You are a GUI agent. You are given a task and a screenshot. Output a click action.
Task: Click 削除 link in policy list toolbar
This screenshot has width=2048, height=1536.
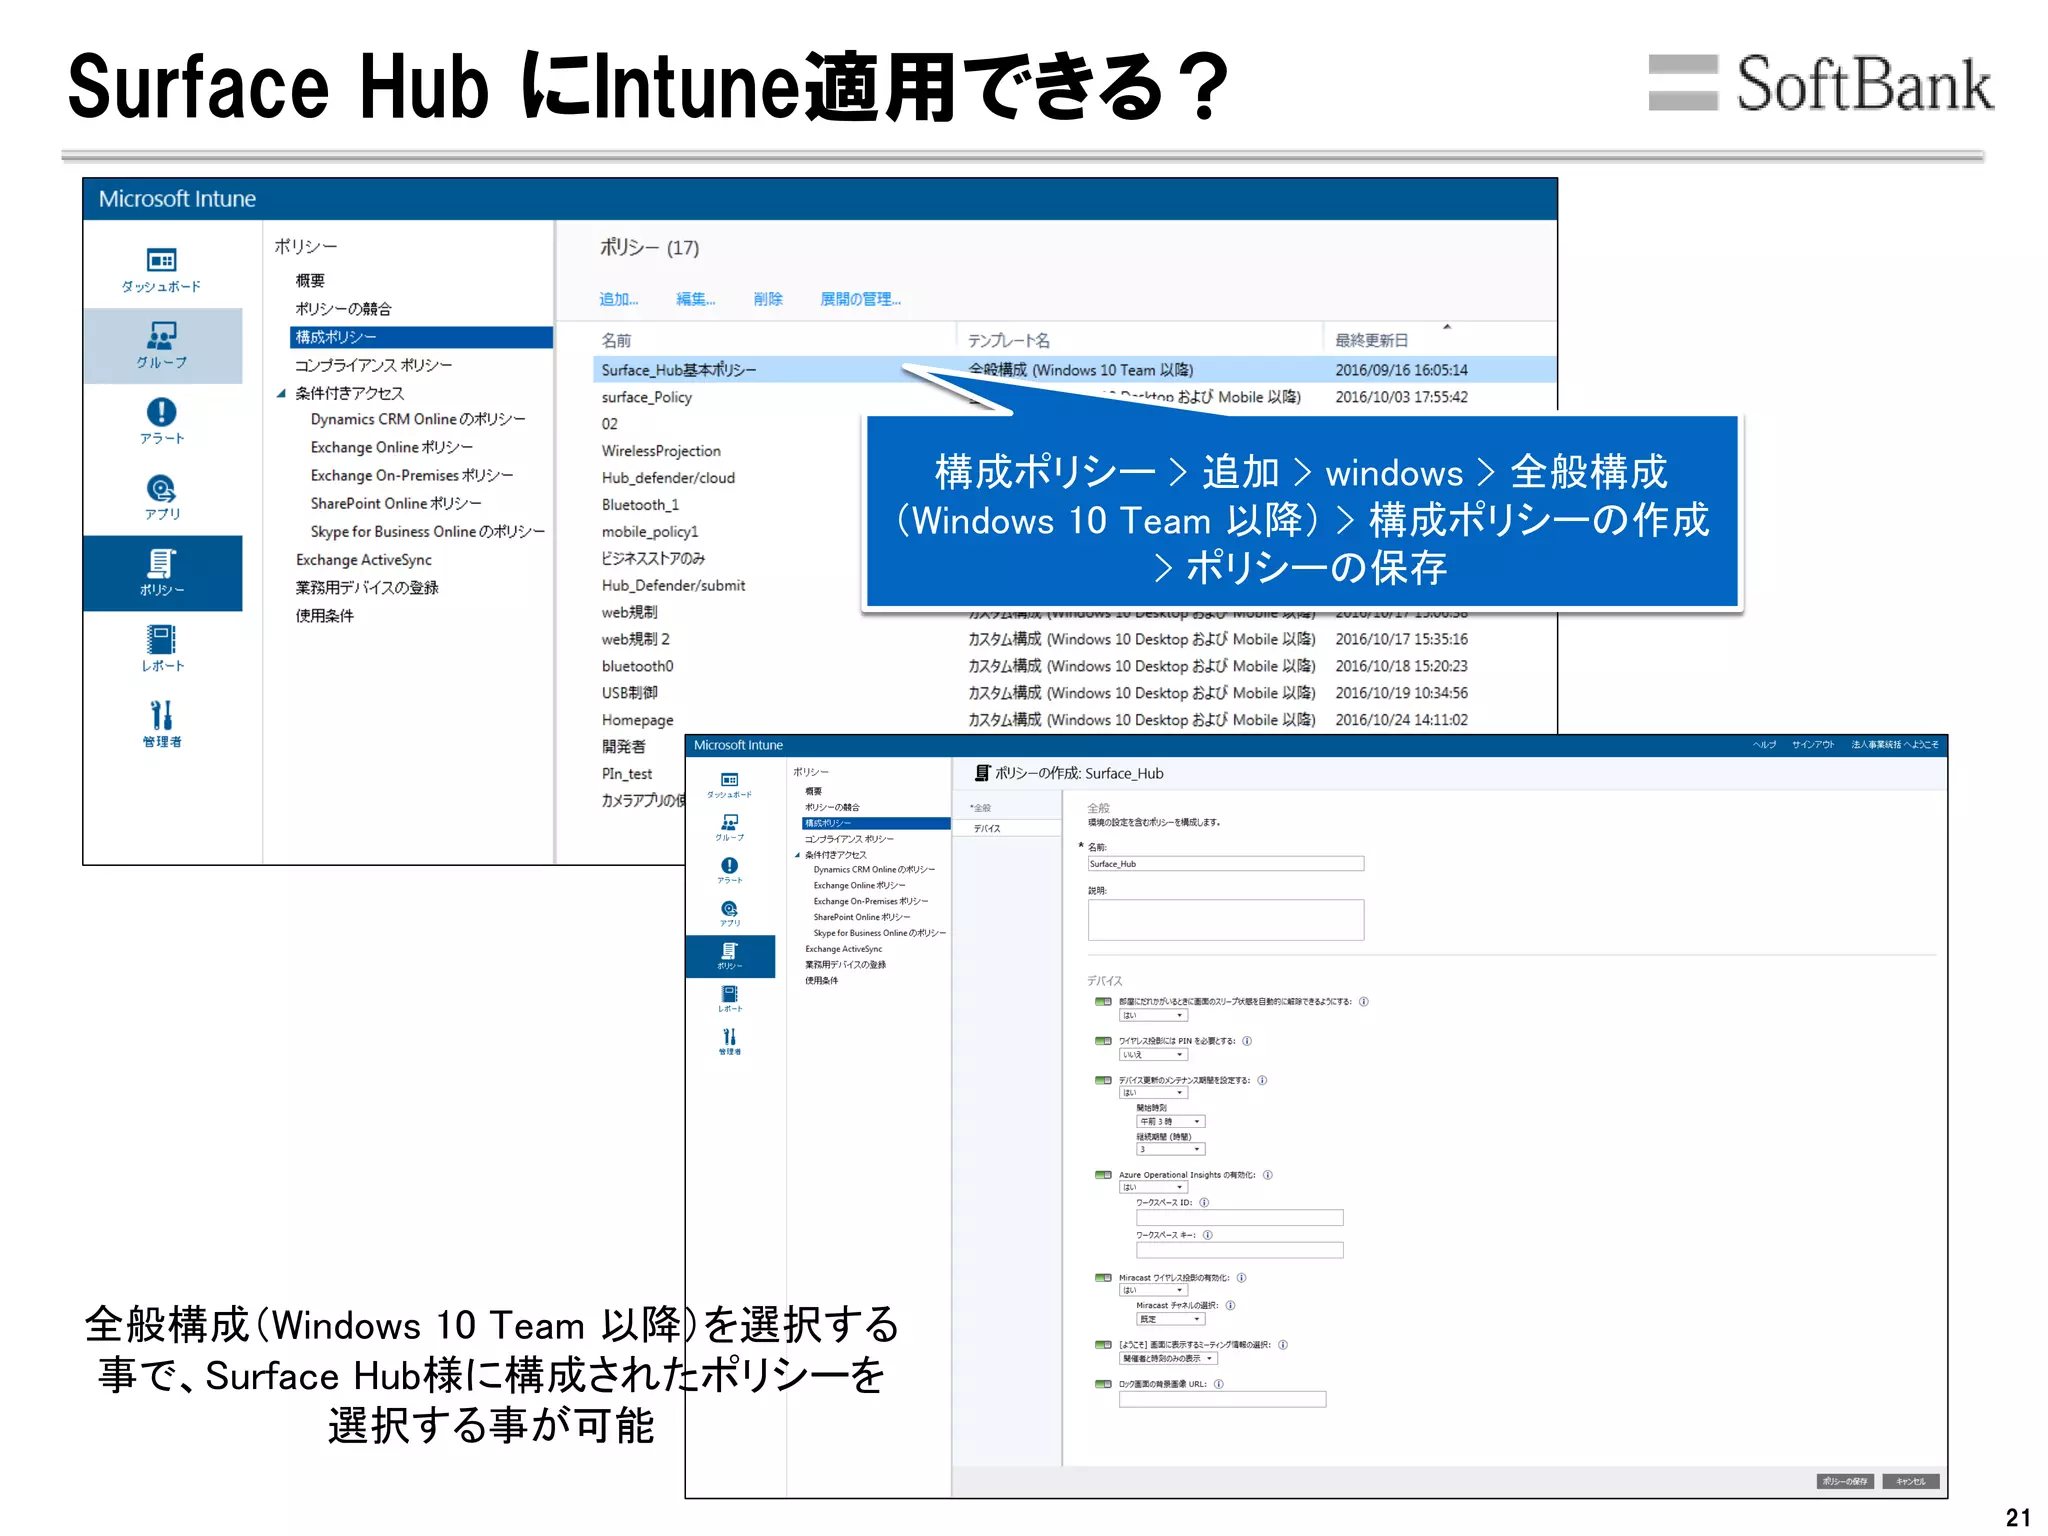768,299
